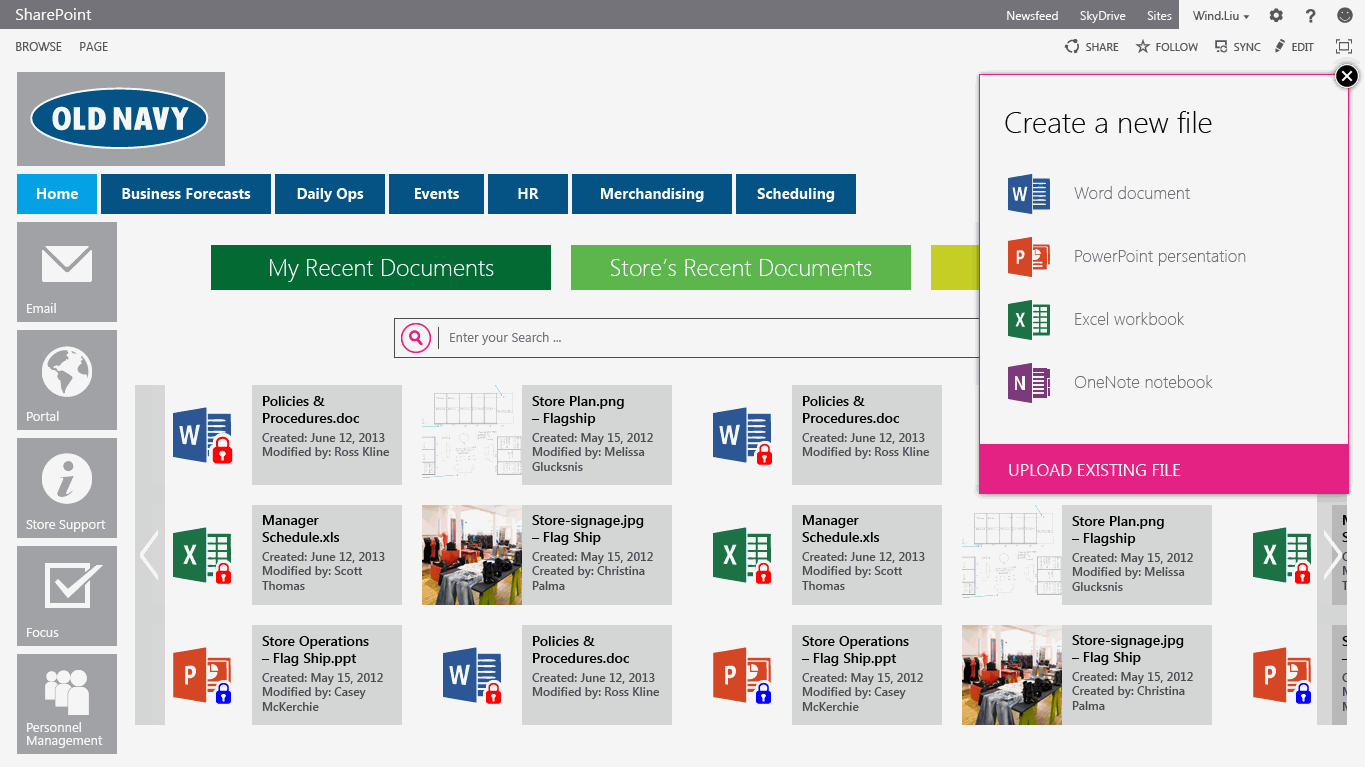Open the settings gear icon
Viewport: 1365px width, 767px height.
1276,15
